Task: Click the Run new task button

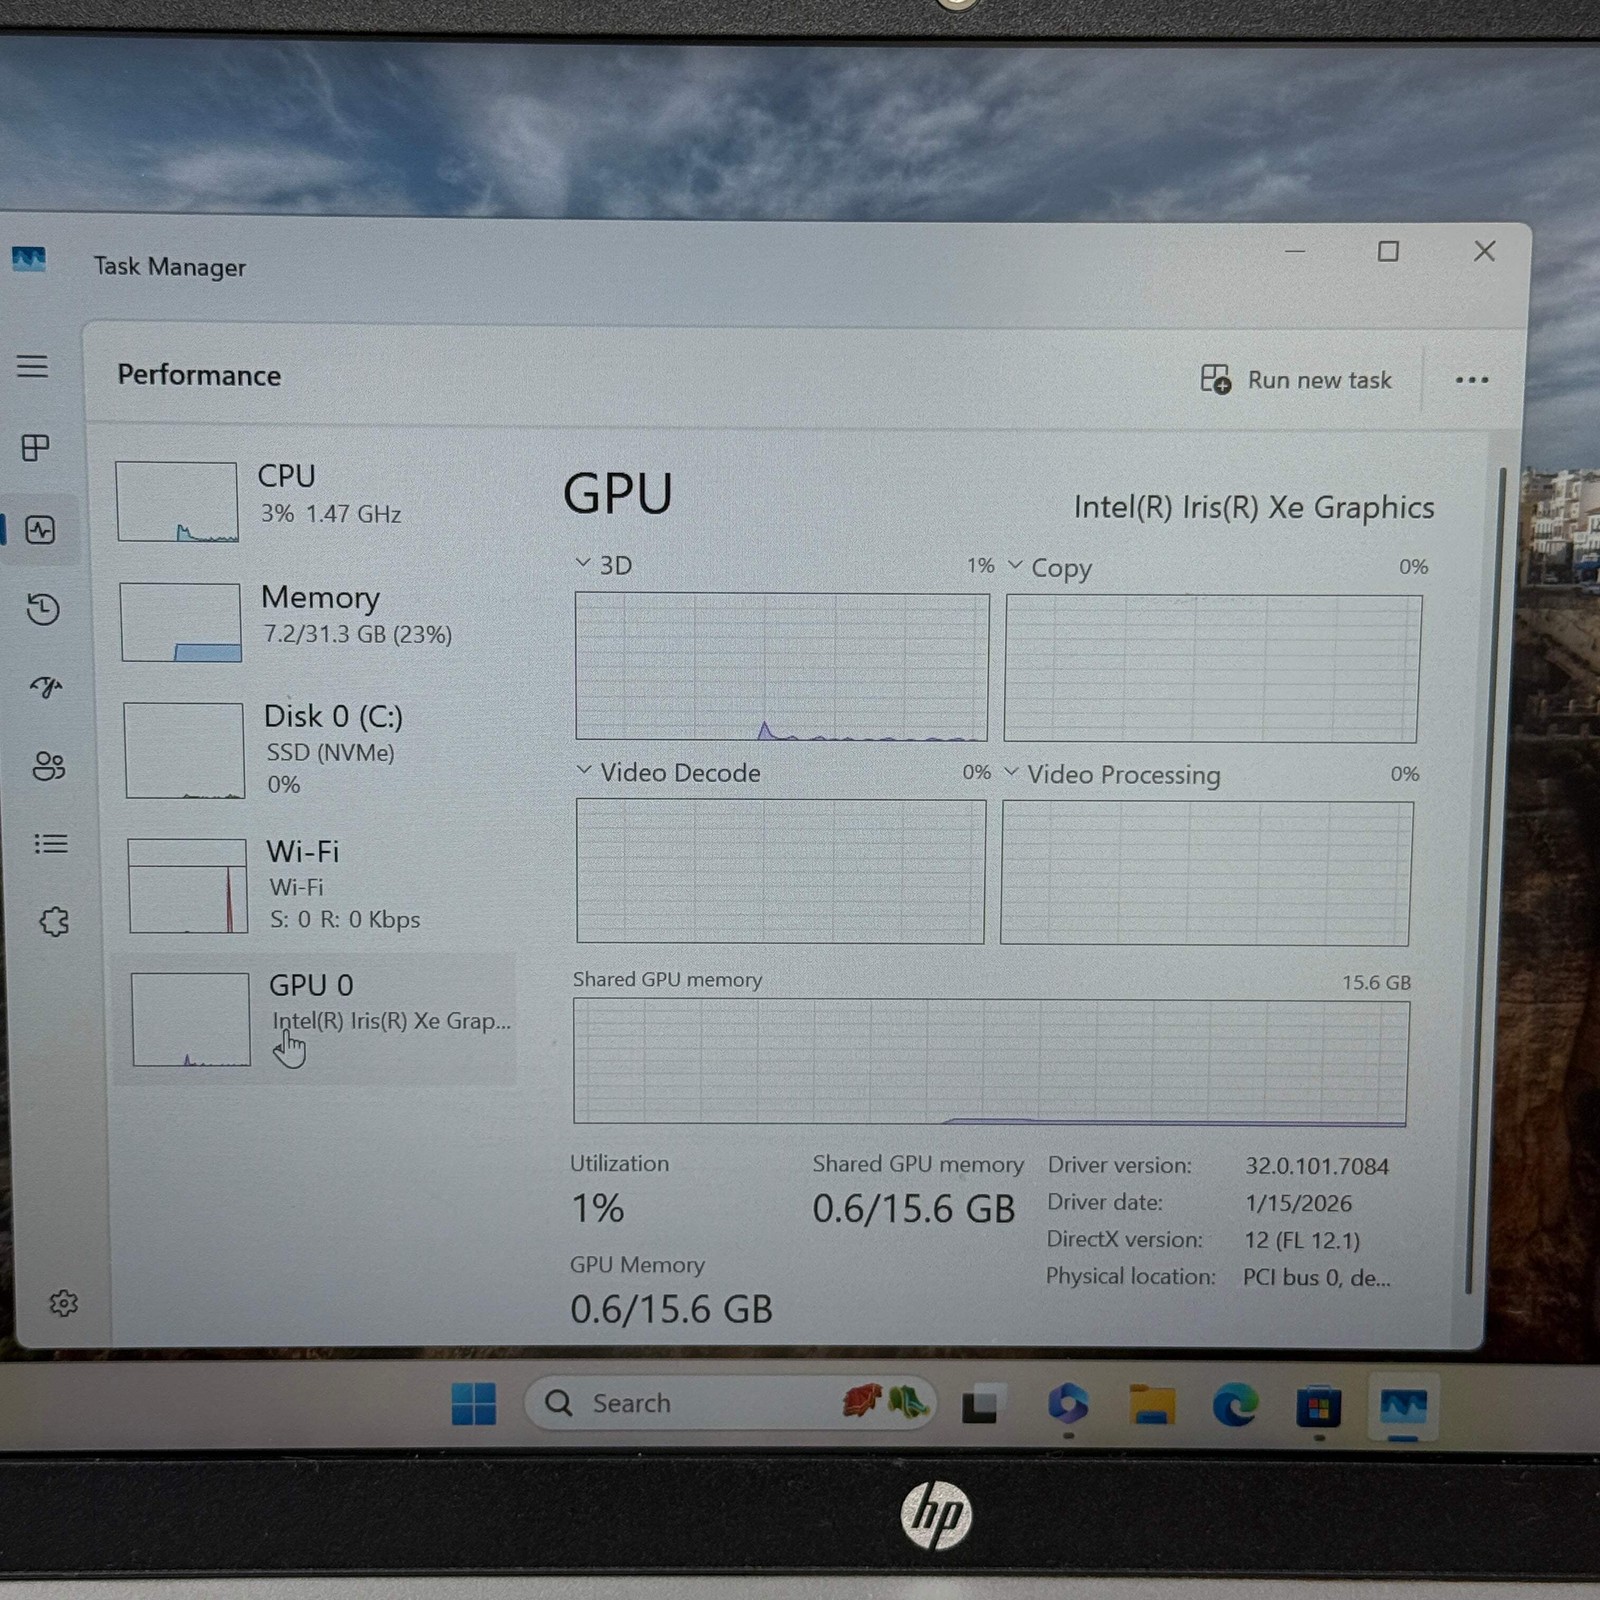Action: point(1296,380)
